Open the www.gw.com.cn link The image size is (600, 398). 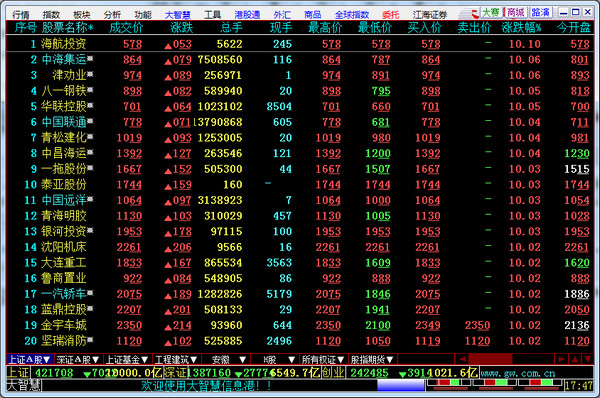click(517, 373)
